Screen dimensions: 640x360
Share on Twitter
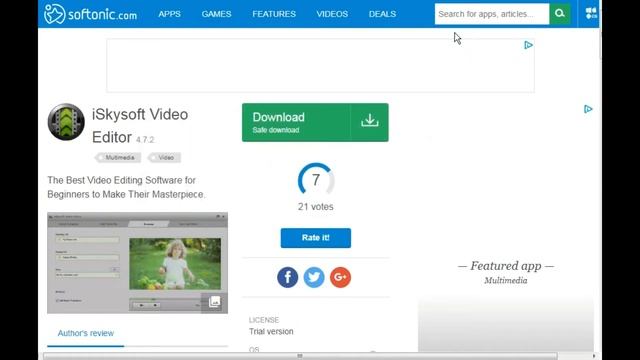pyautogui.click(x=314, y=277)
